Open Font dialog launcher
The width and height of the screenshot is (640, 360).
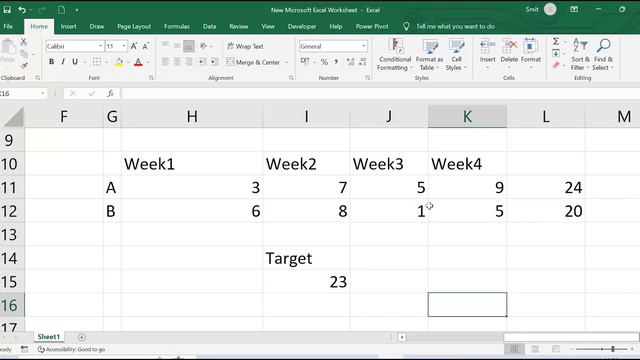coord(151,78)
